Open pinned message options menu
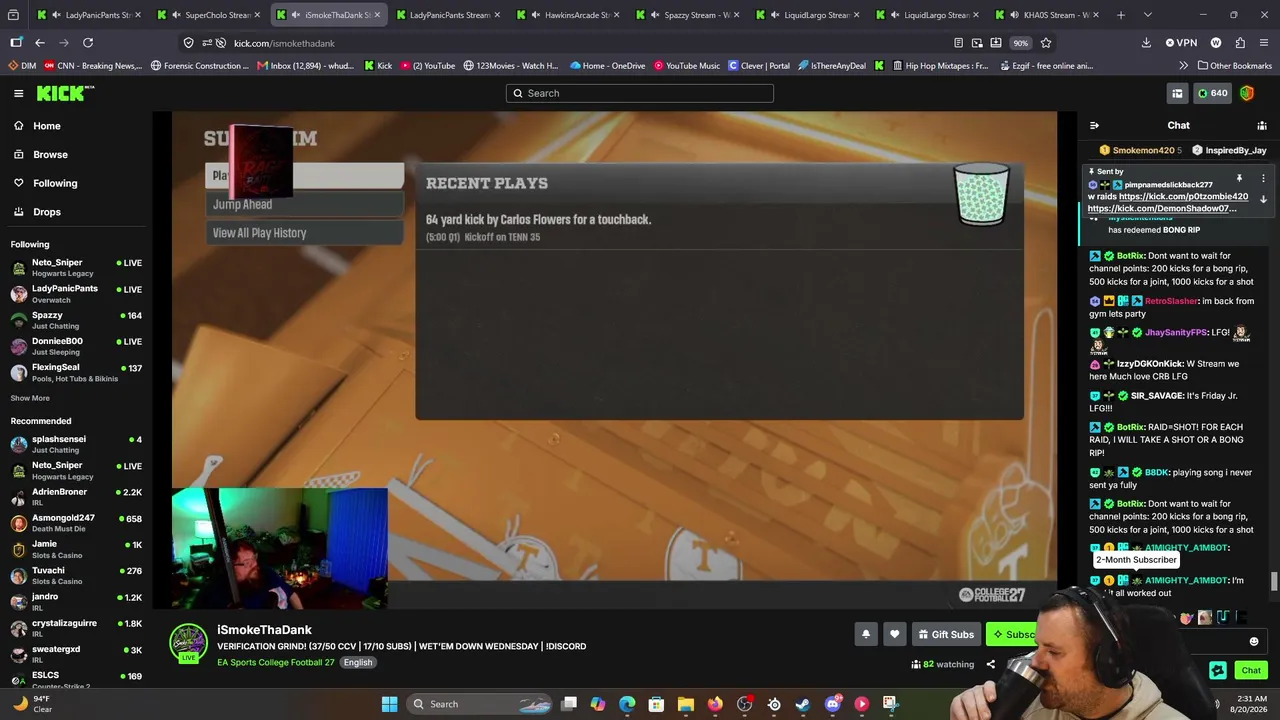The height and width of the screenshot is (720, 1280). (1263, 179)
